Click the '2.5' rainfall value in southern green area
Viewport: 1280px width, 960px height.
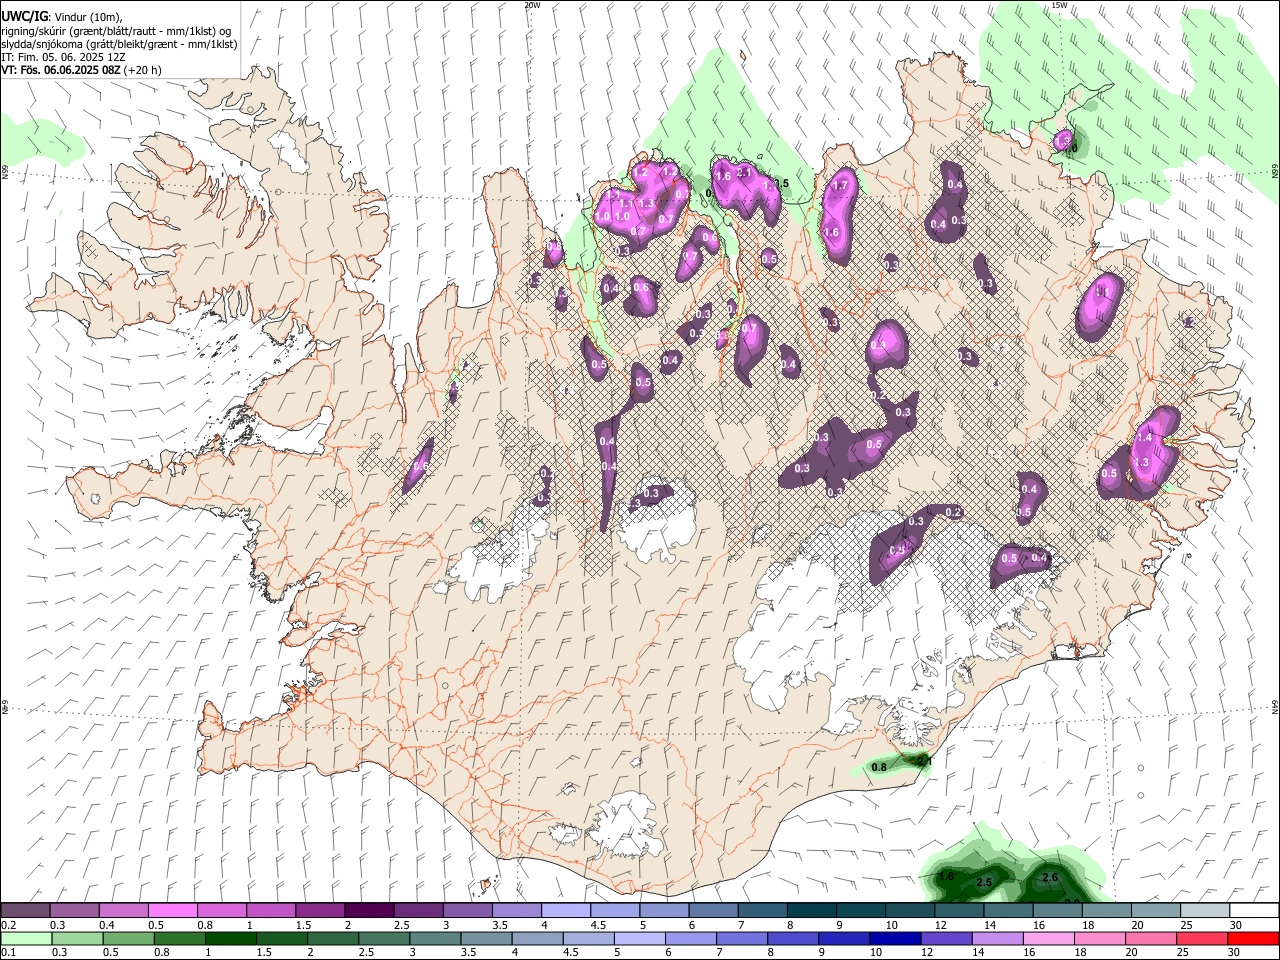pyautogui.click(x=984, y=882)
